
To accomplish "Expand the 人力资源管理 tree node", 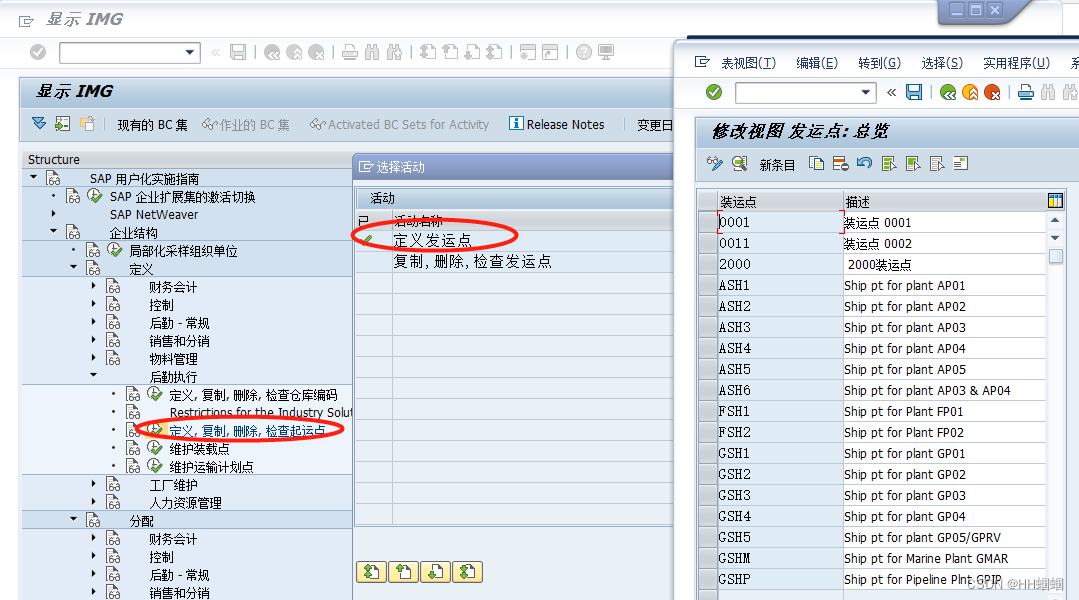I will (x=94, y=502).
